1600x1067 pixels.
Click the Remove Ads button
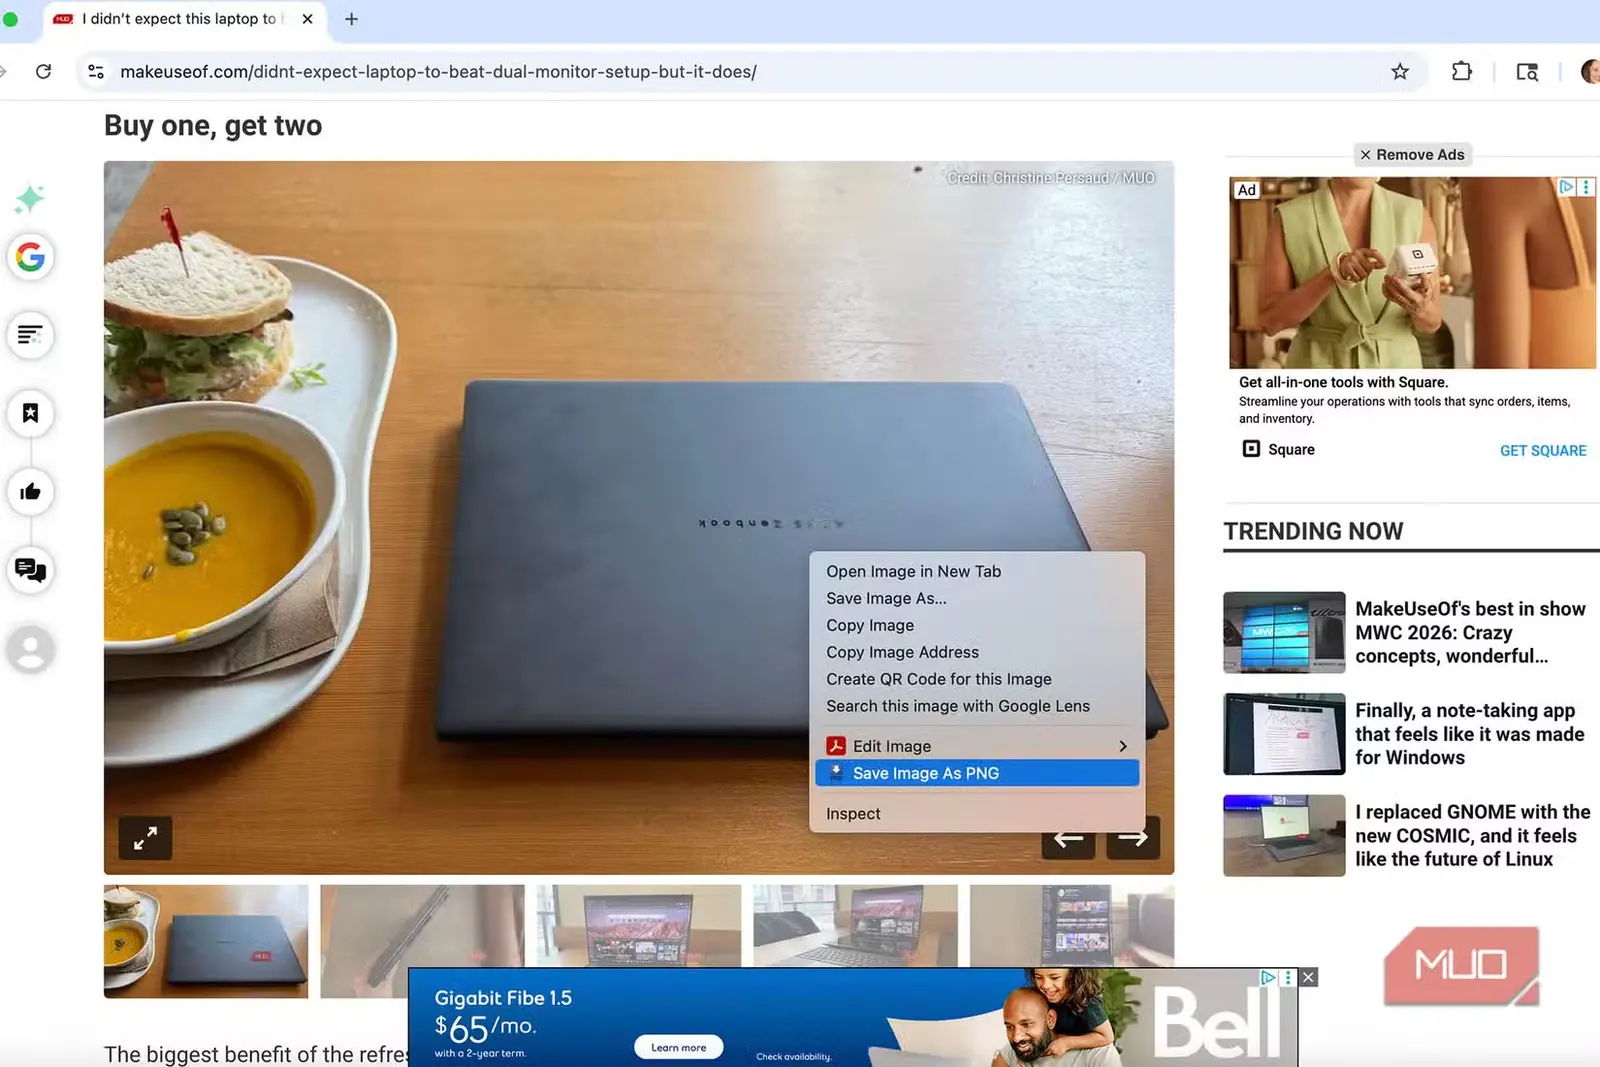pos(1412,155)
